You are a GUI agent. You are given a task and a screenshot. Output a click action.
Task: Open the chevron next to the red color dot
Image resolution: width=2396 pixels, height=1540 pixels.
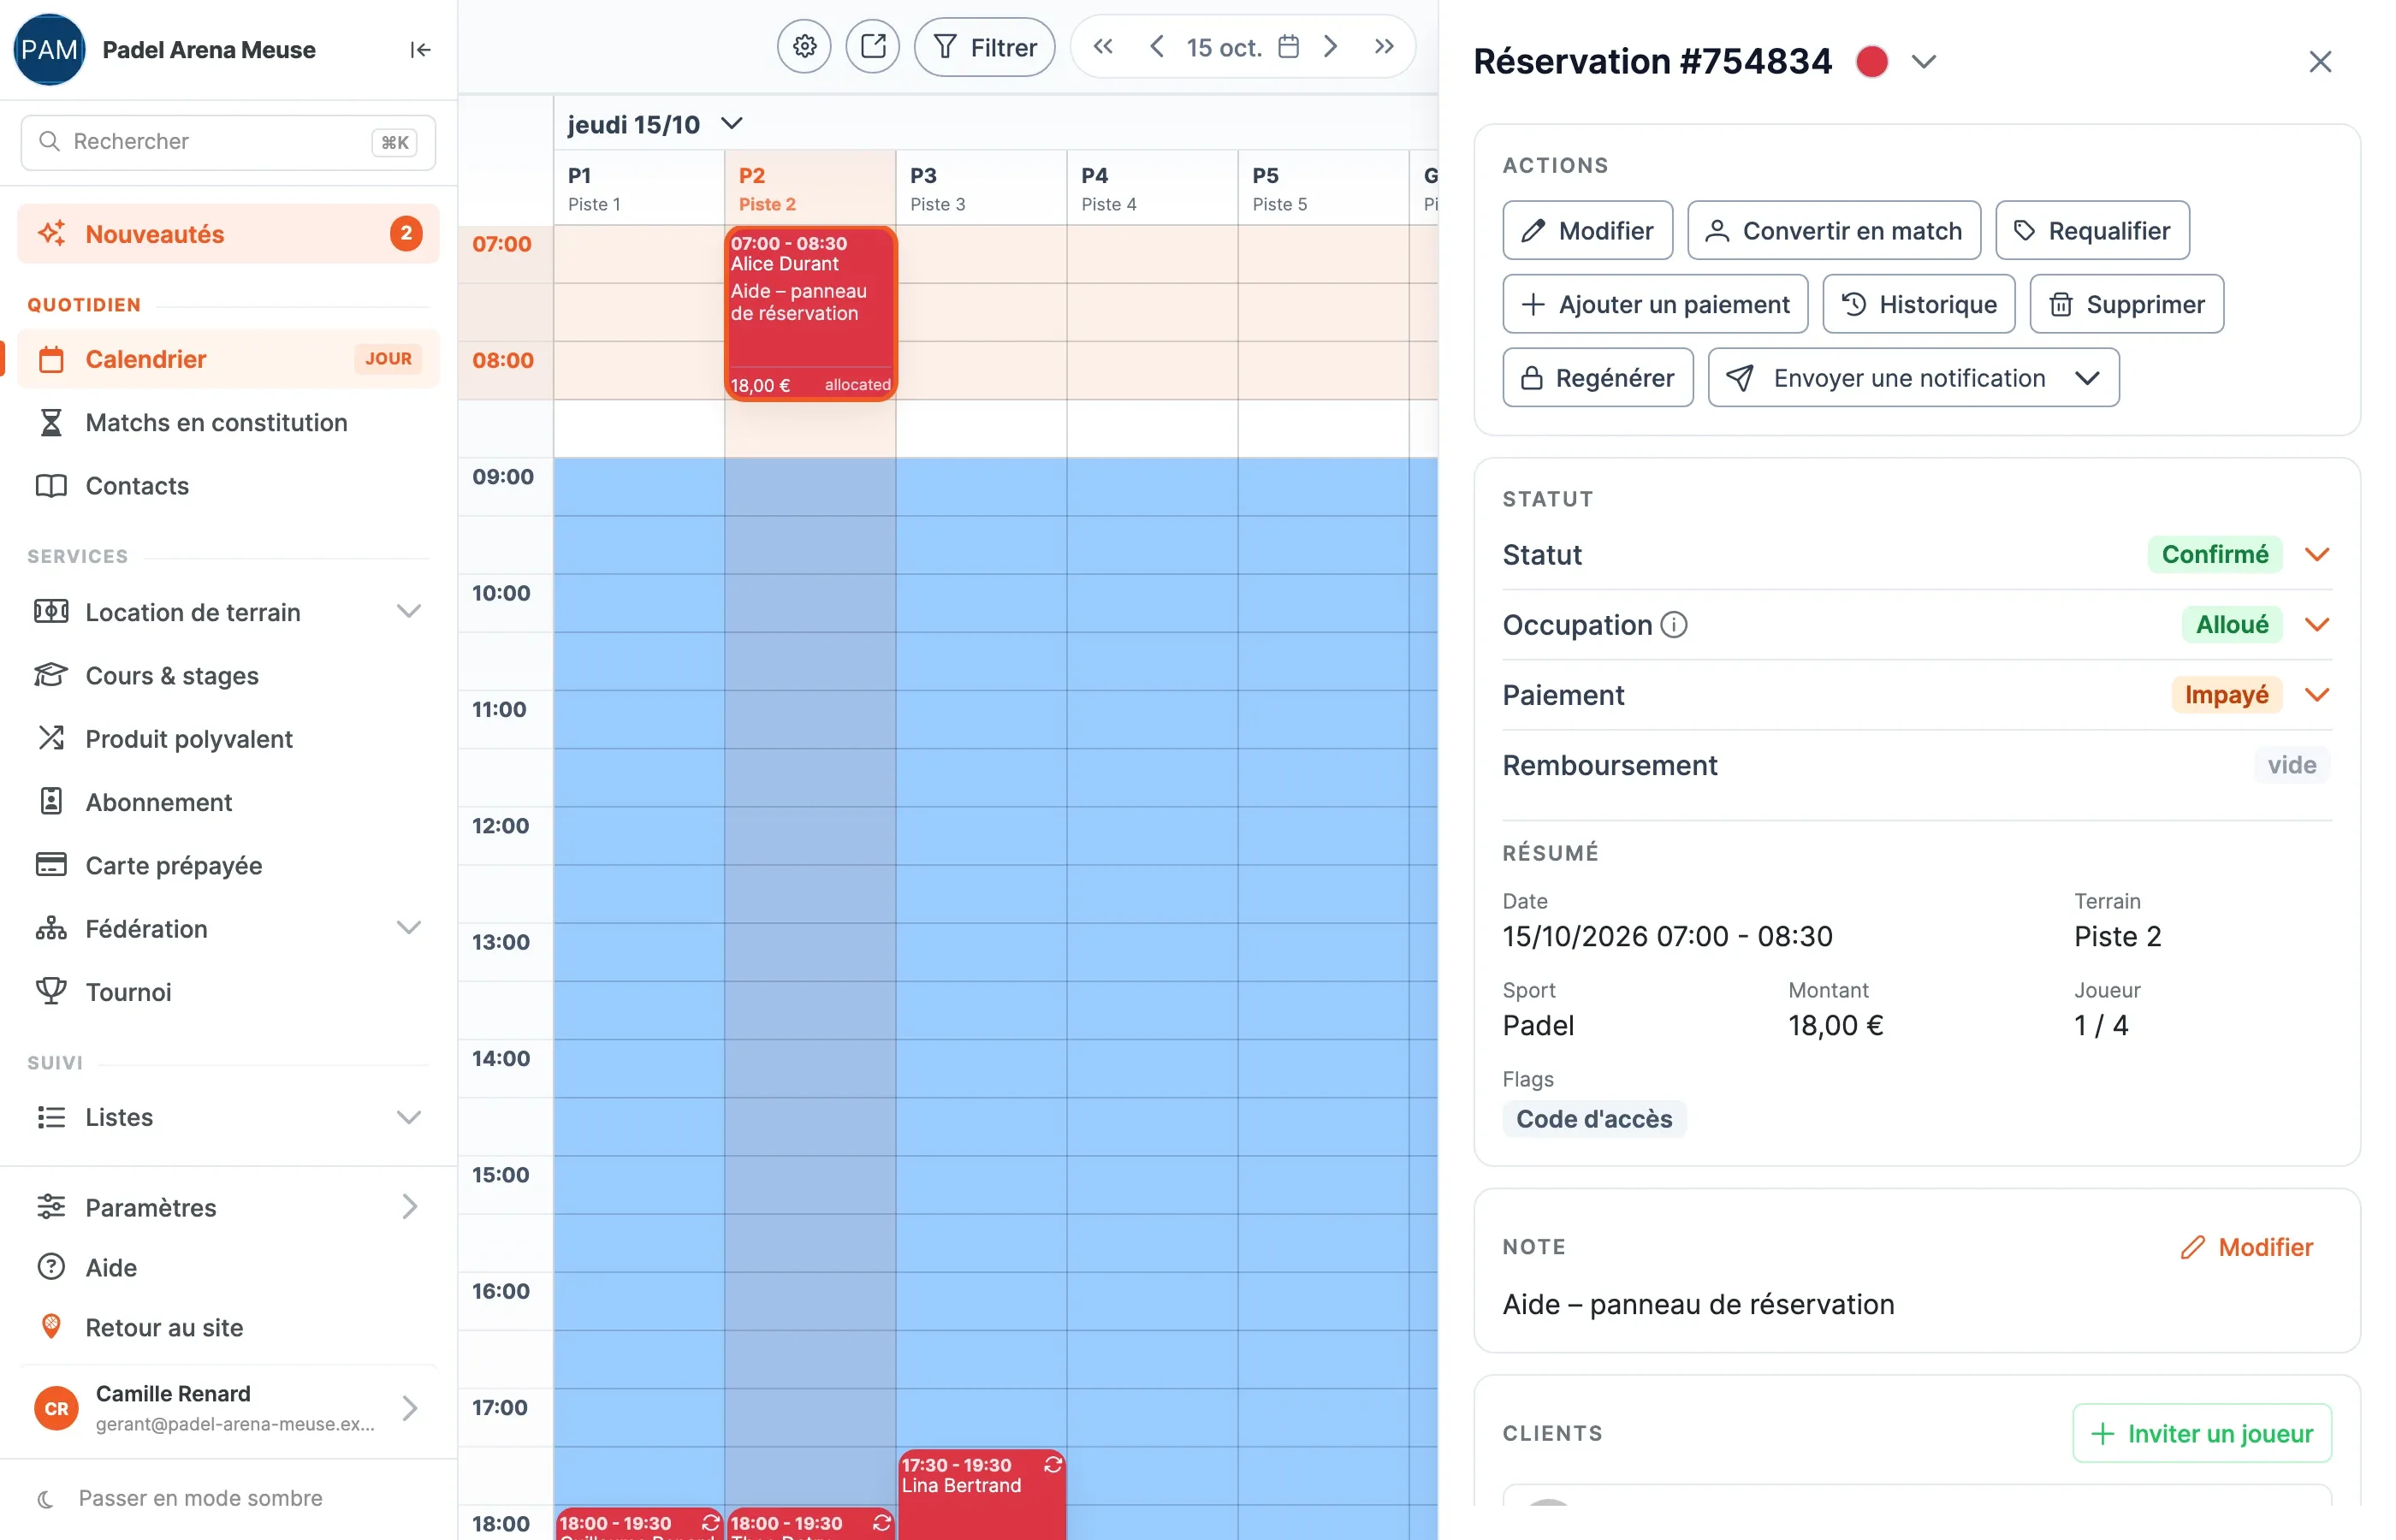point(1923,62)
